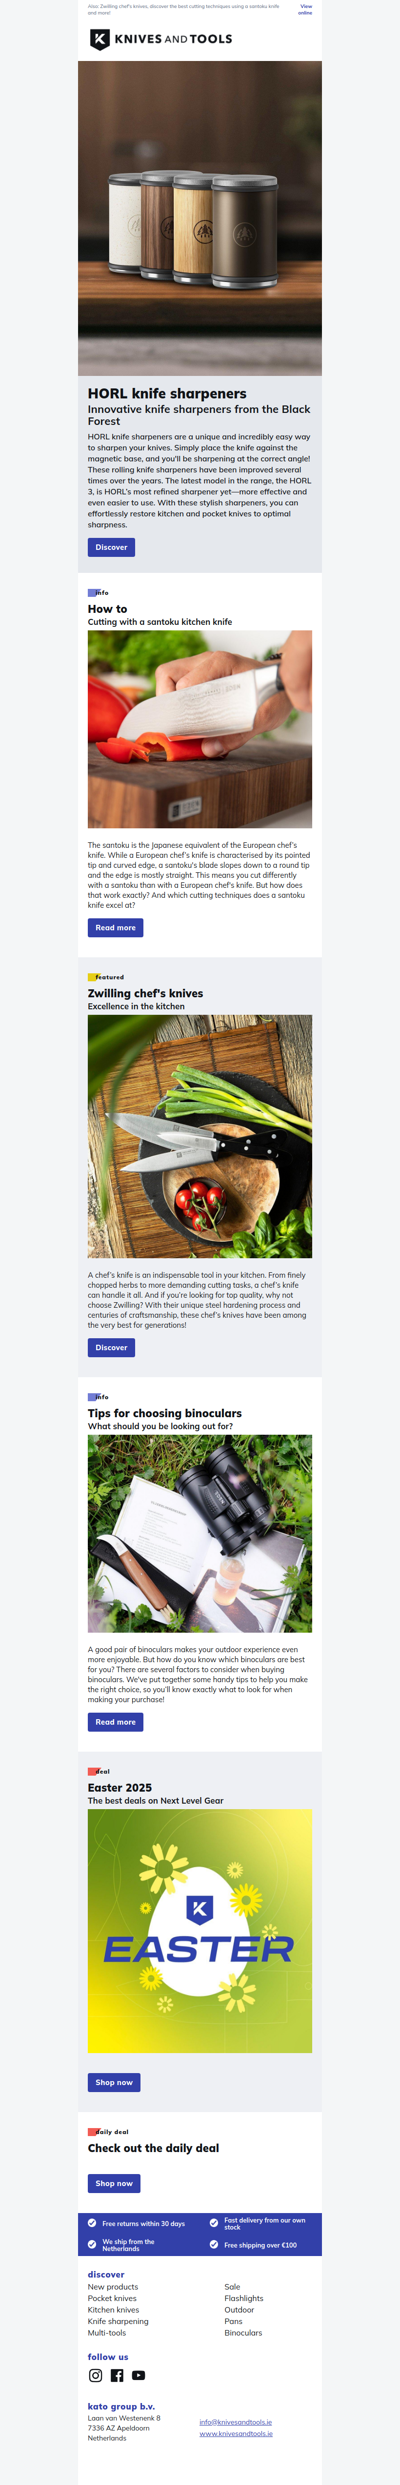Click the www.knivesandtools.ie website link
400x2485 pixels.
click(x=236, y=2434)
